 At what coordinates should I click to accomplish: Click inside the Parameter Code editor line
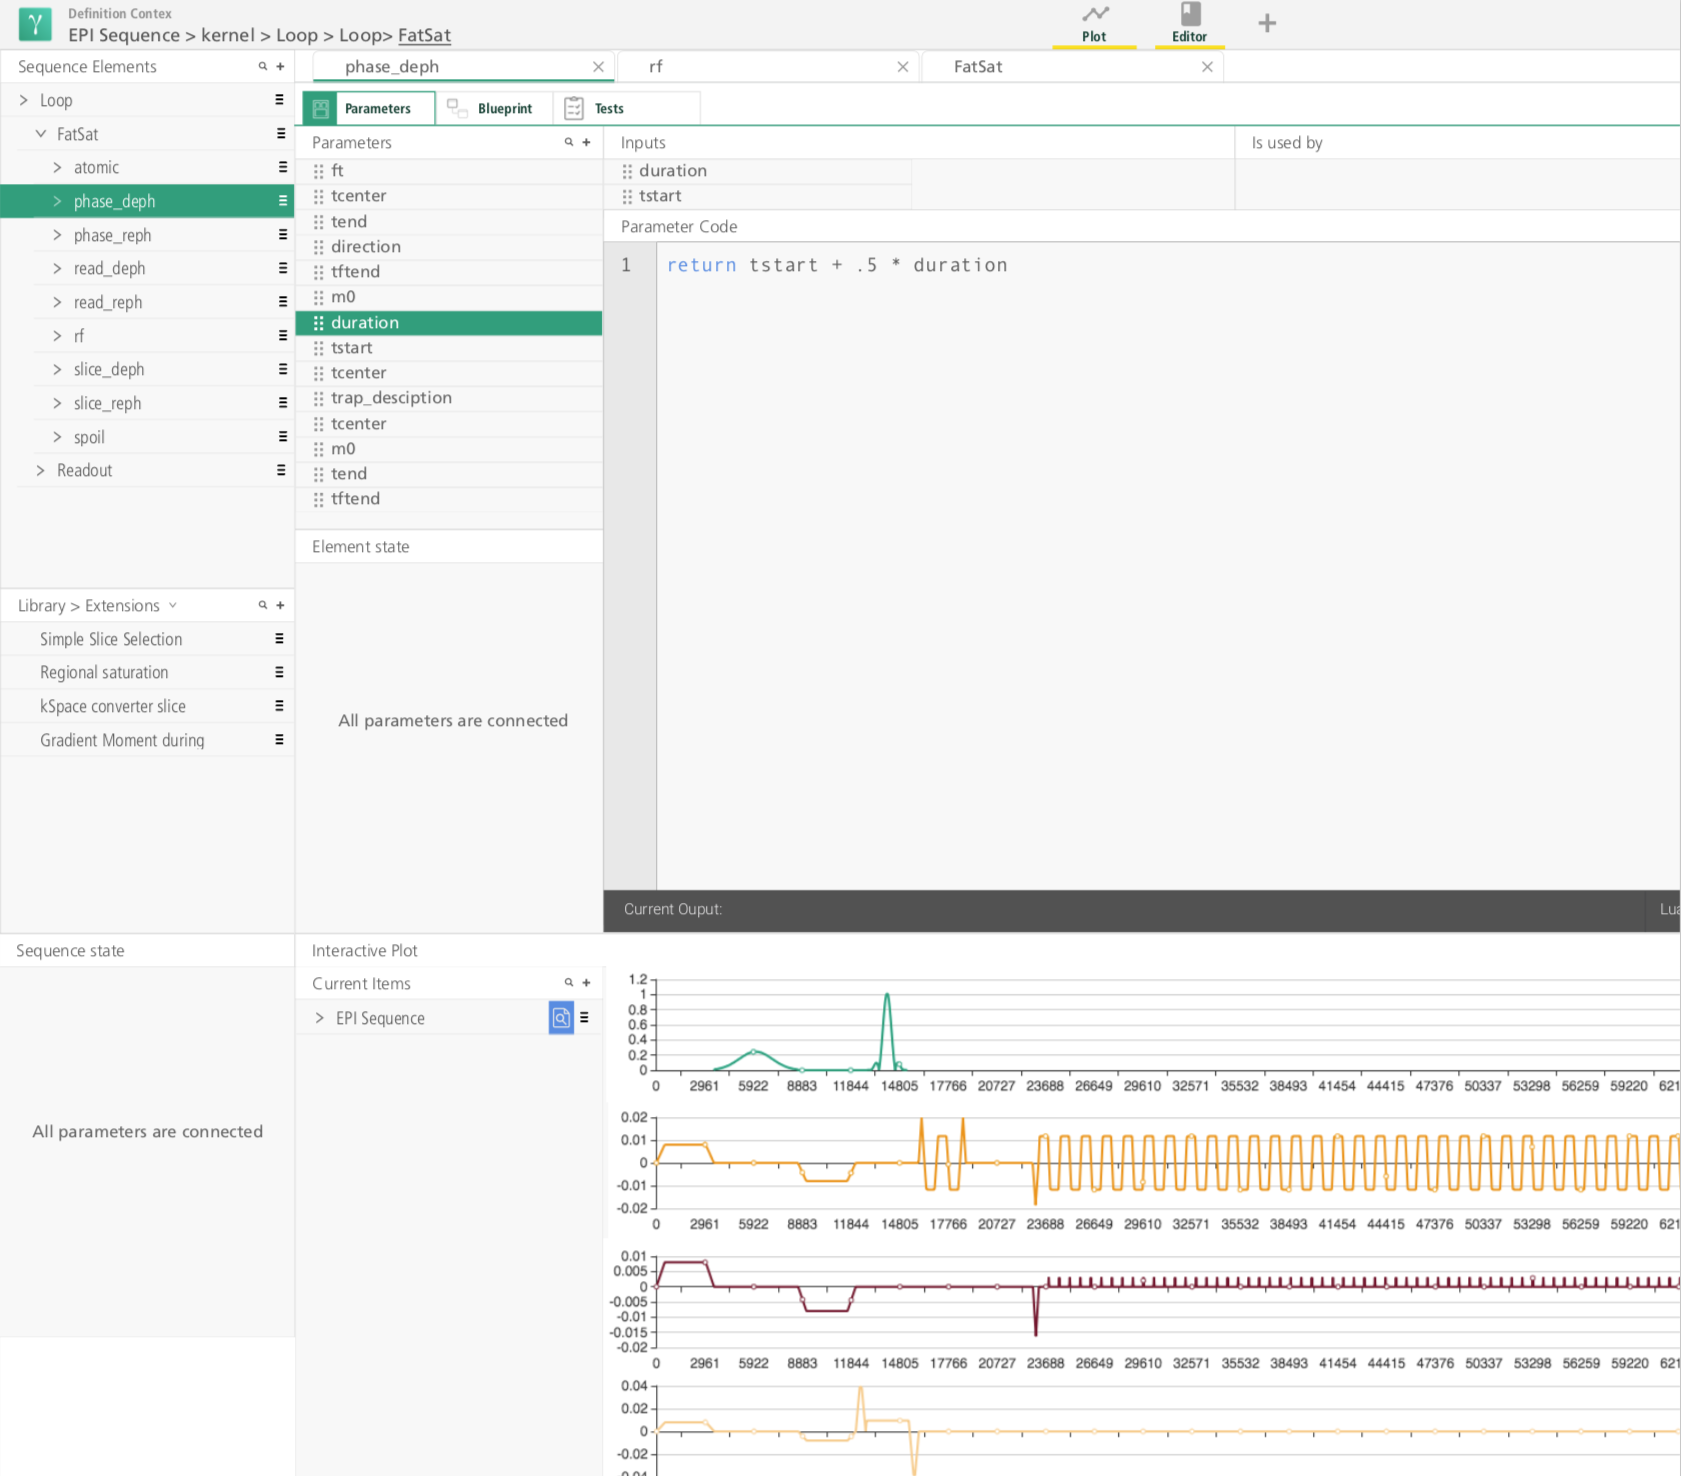pyautogui.click(x=837, y=265)
